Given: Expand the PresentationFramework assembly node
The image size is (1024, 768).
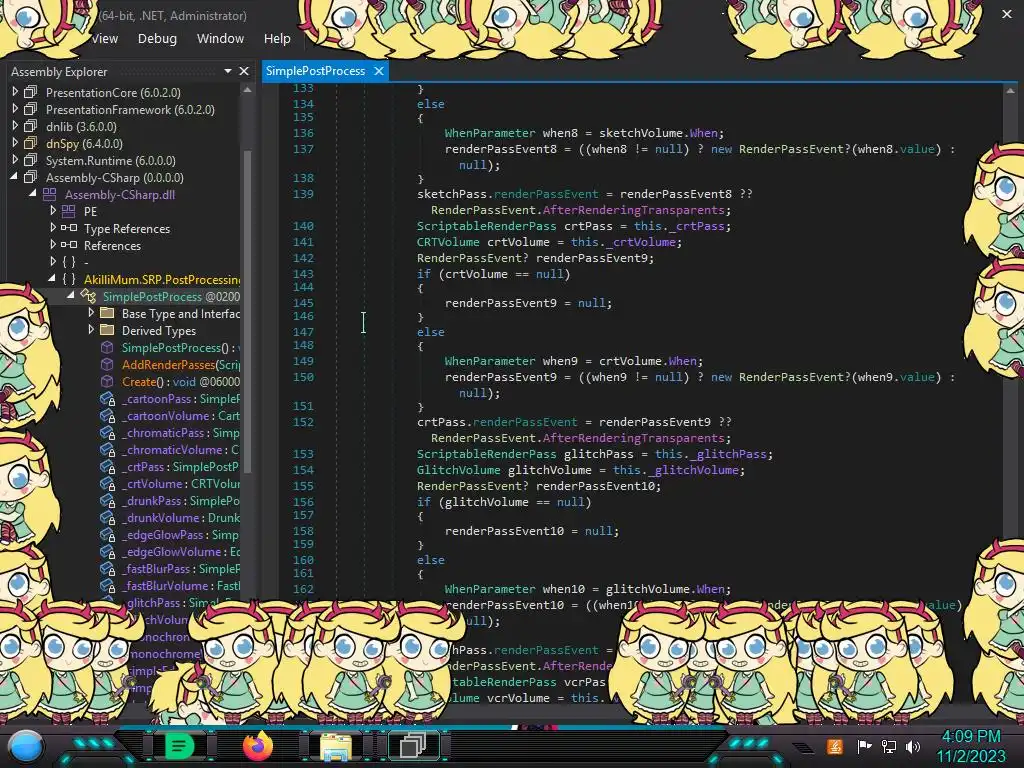Looking at the screenshot, I should [x=15, y=109].
